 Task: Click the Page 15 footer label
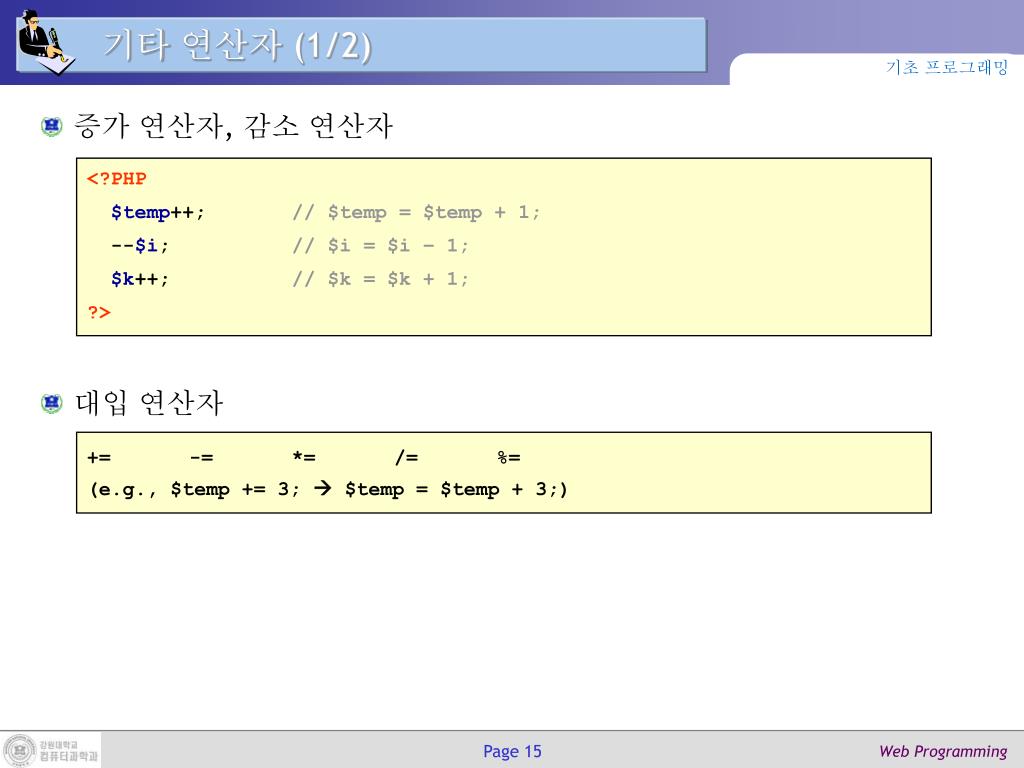point(512,752)
